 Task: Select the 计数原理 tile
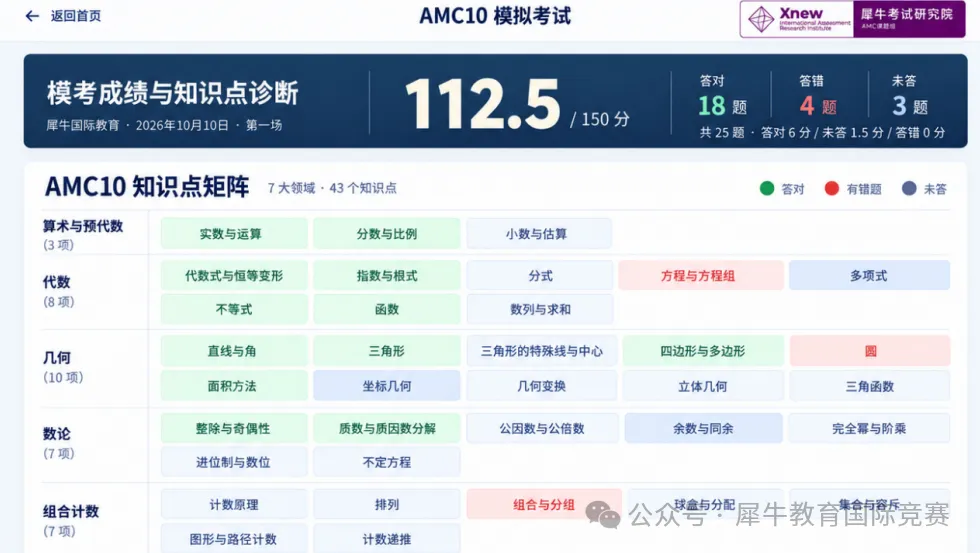click(234, 504)
